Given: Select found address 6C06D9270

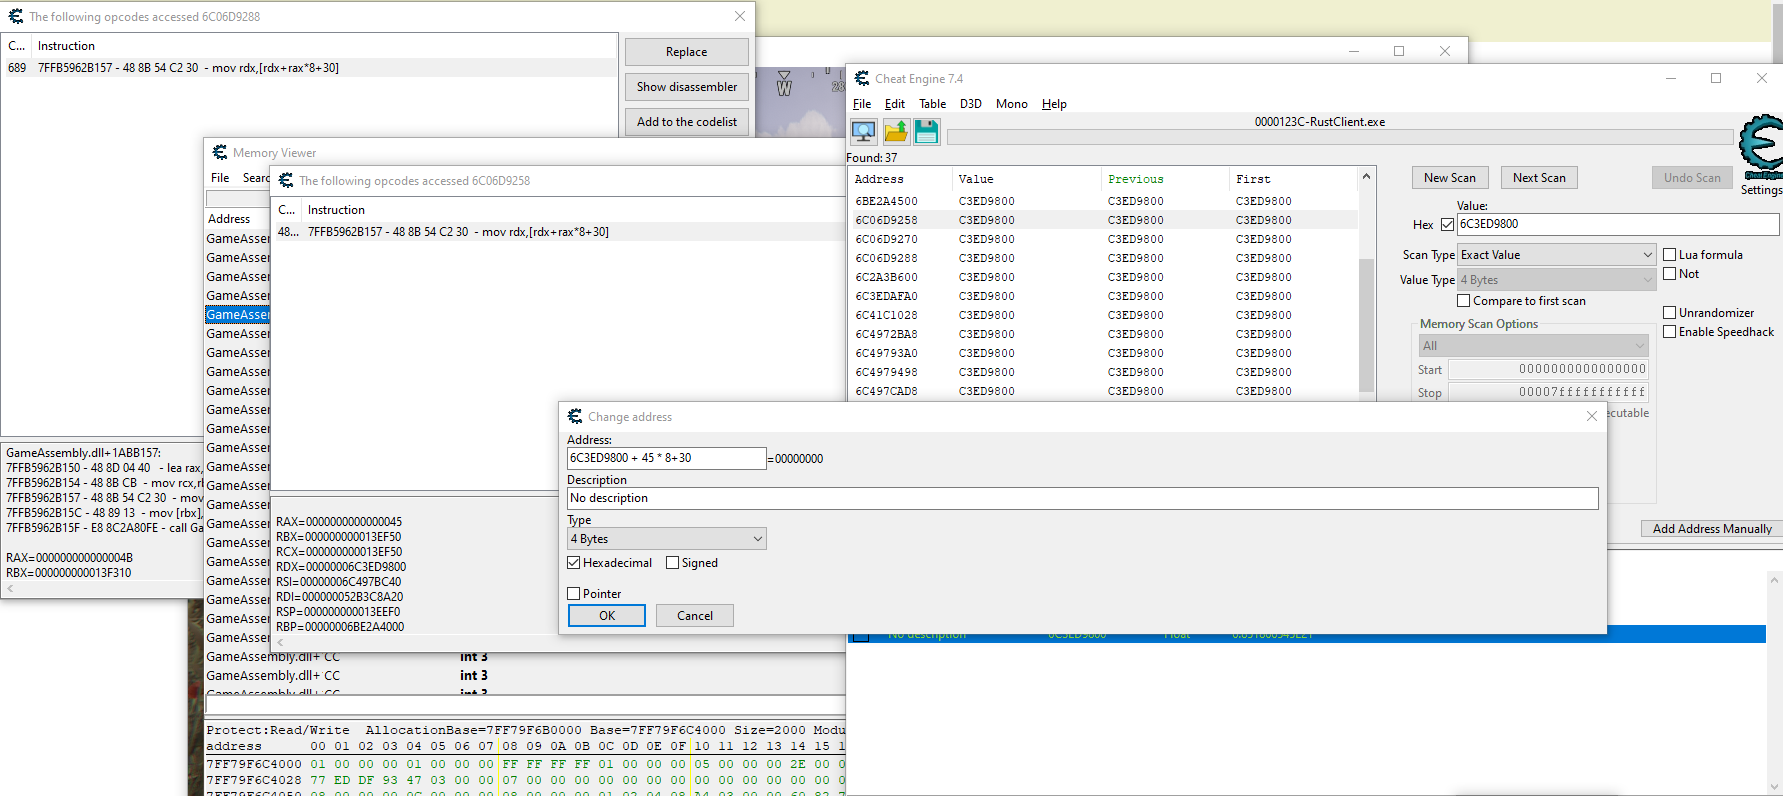Looking at the screenshot, I should pos(1103,239).
